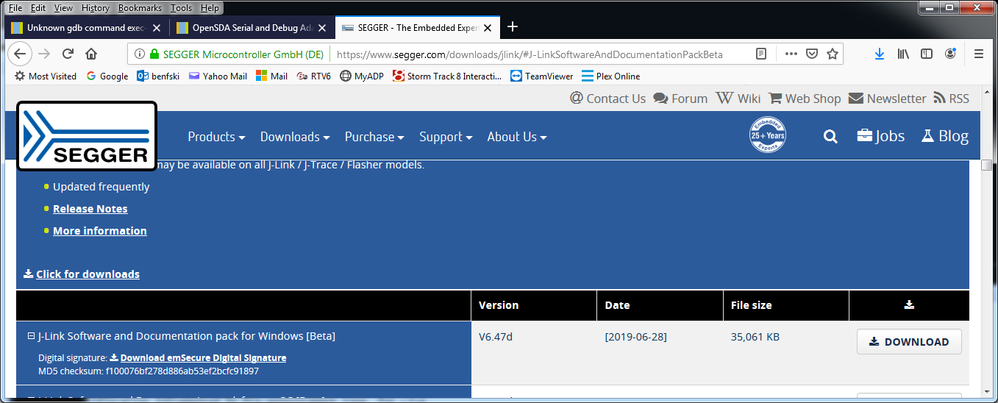The image size is (998, 403).
Task: Expand the Purchase dropdown menu
Action: pyautogui.click(x=374, y=137)
